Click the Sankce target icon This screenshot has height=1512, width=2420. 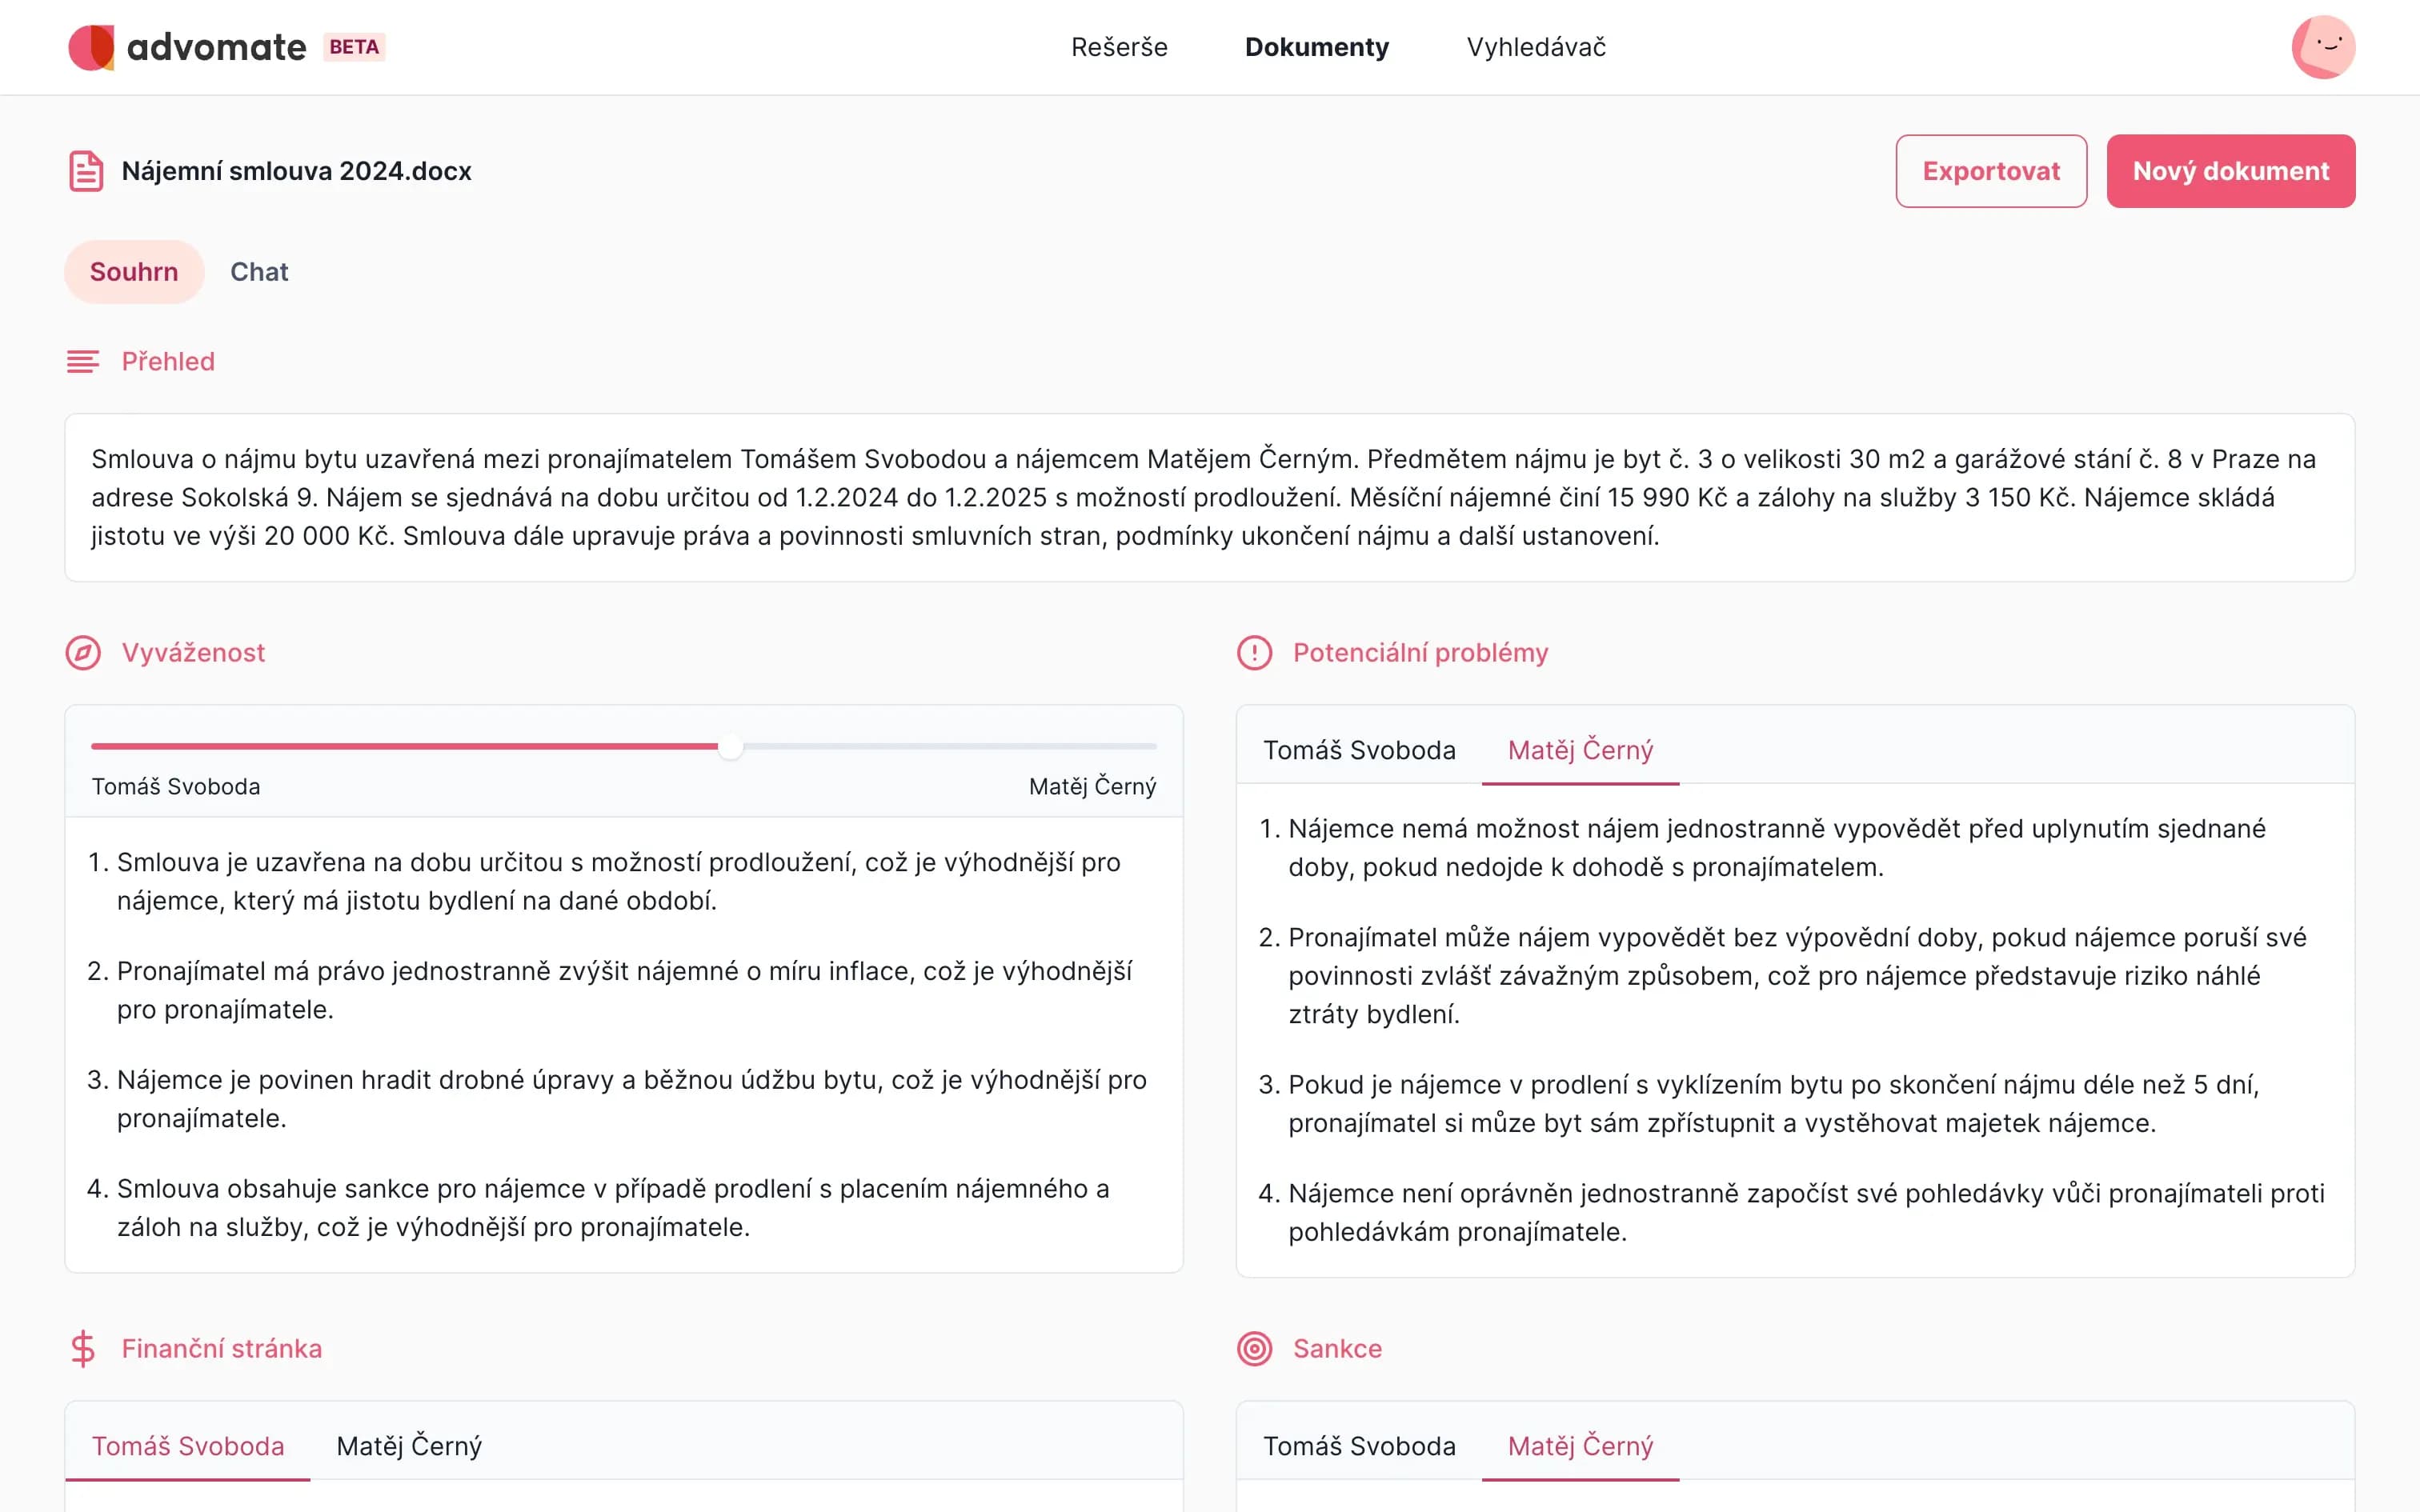1254,1348
